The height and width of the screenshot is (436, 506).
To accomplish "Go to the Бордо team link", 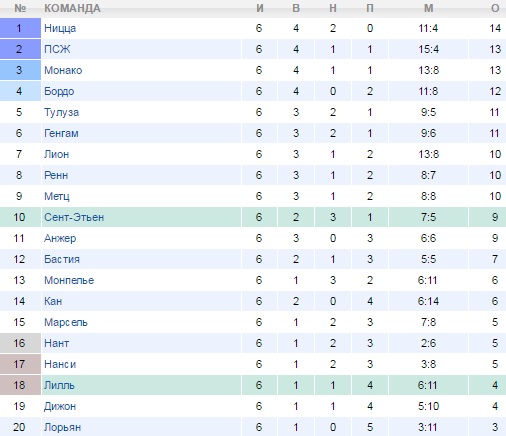I will point(59,91).
